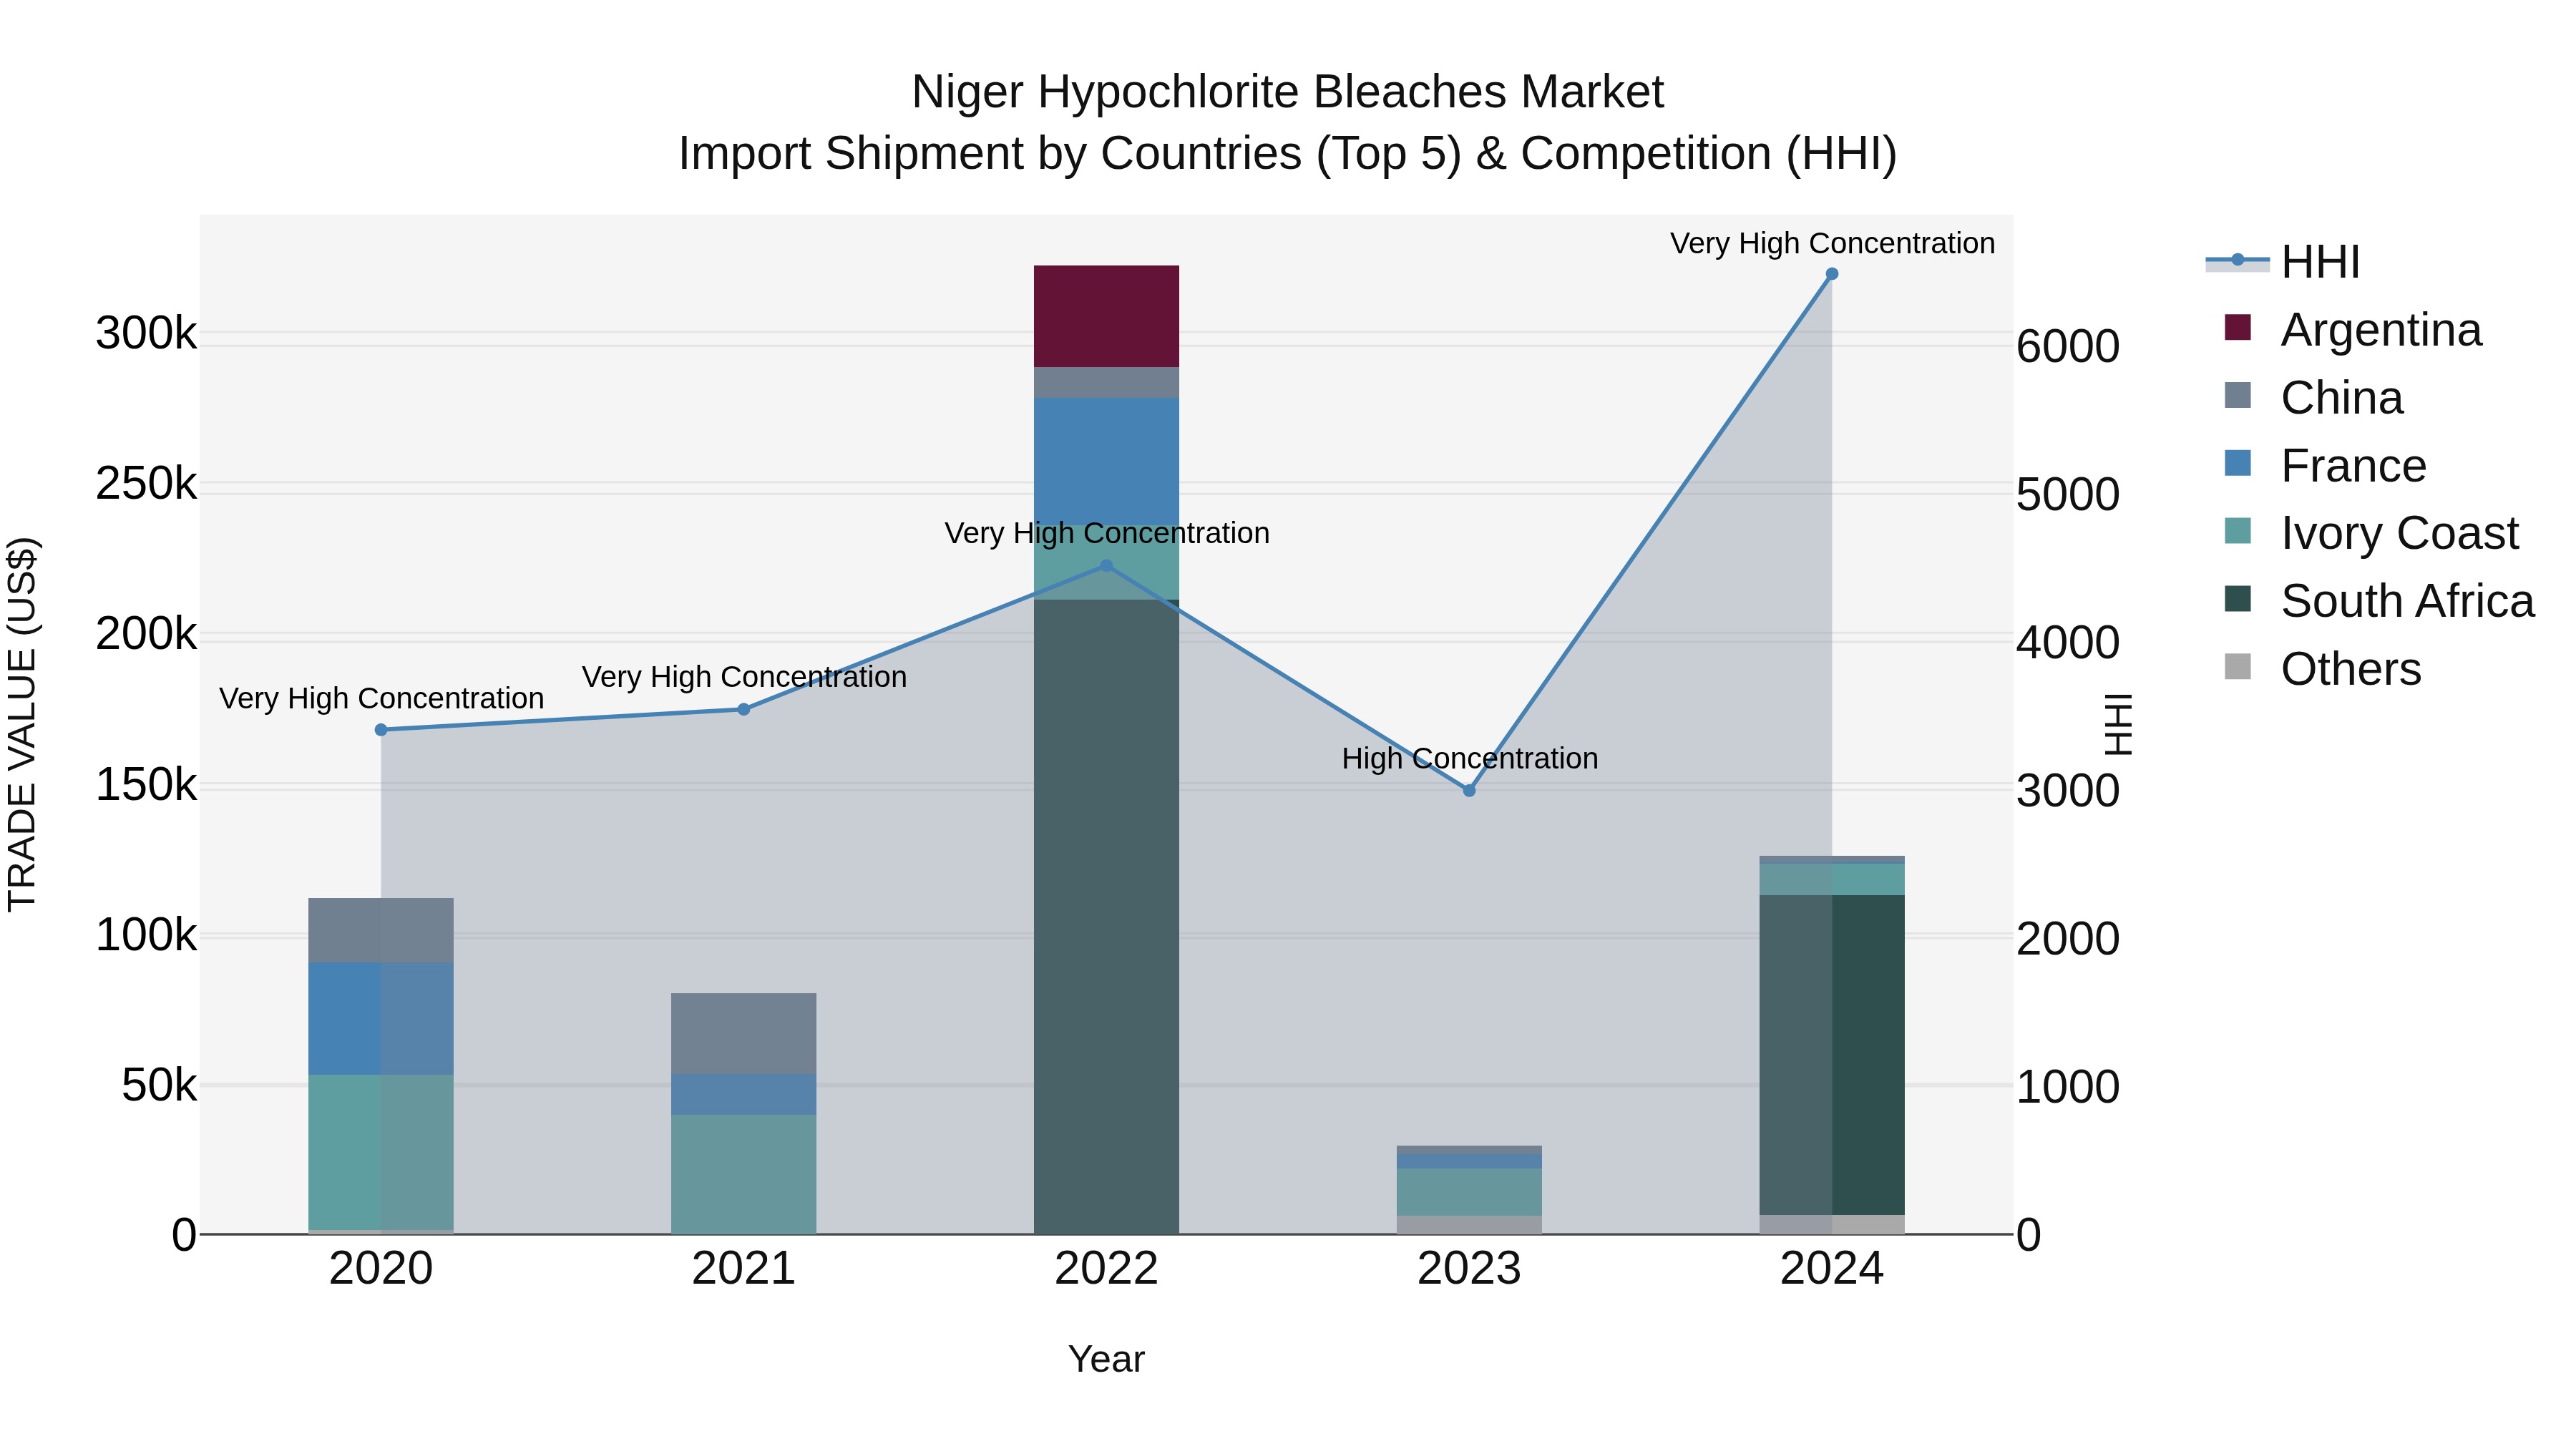
Task: Click the China gray-blue legend swatch
Action: click(2238, 396)
